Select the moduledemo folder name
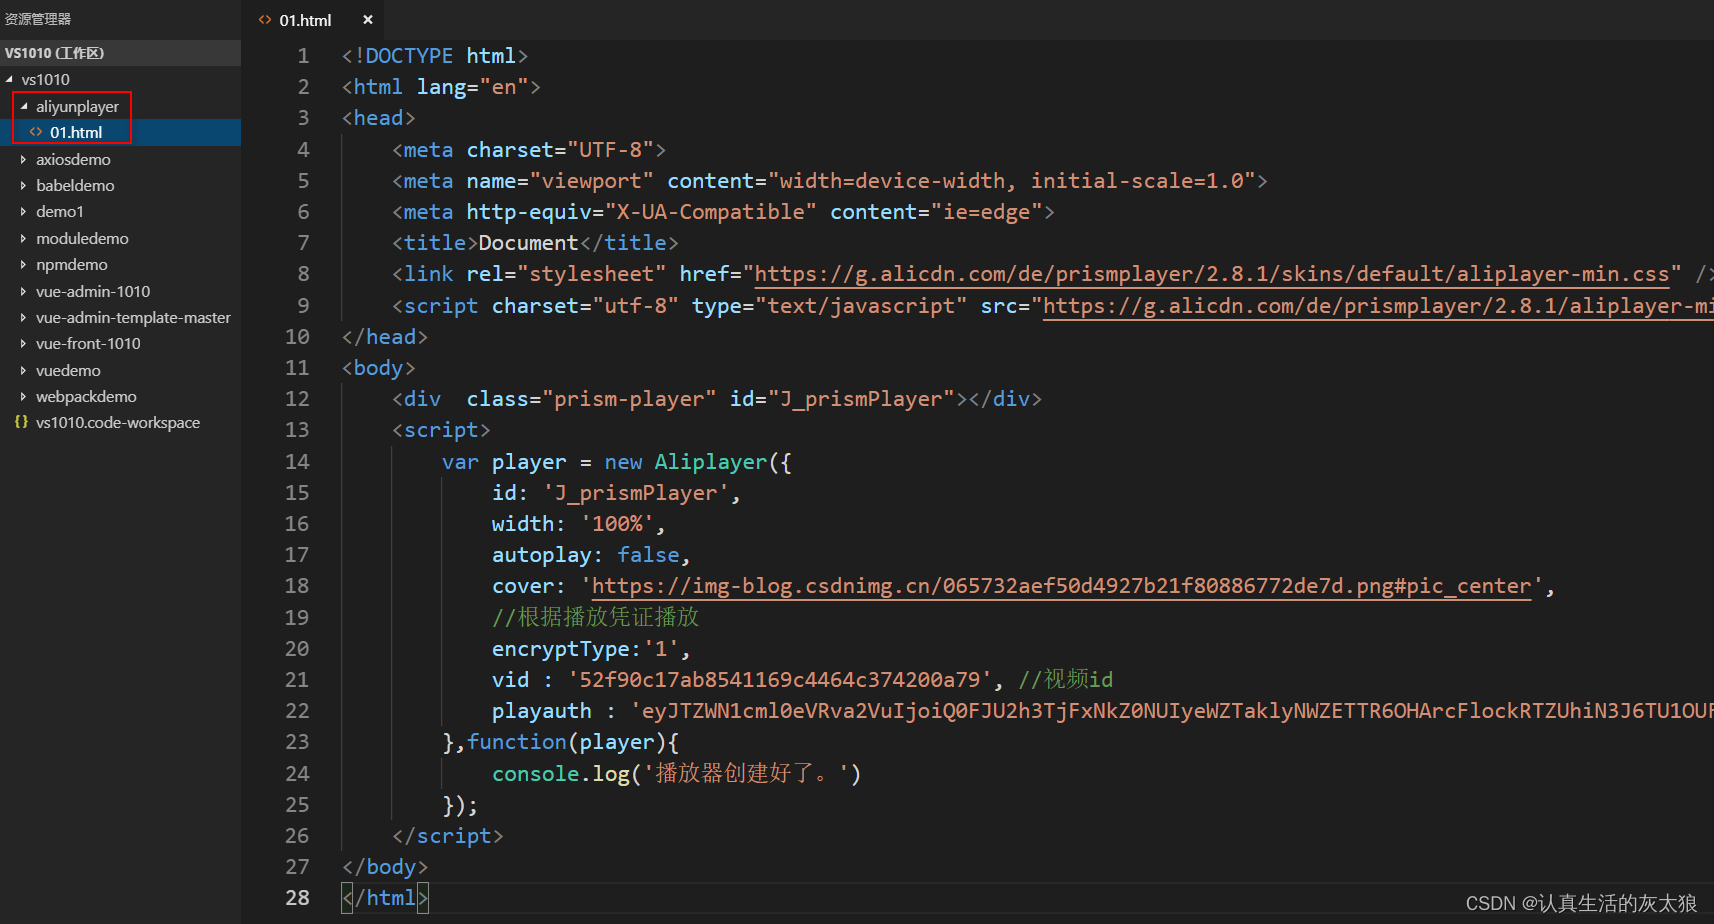 82,238
